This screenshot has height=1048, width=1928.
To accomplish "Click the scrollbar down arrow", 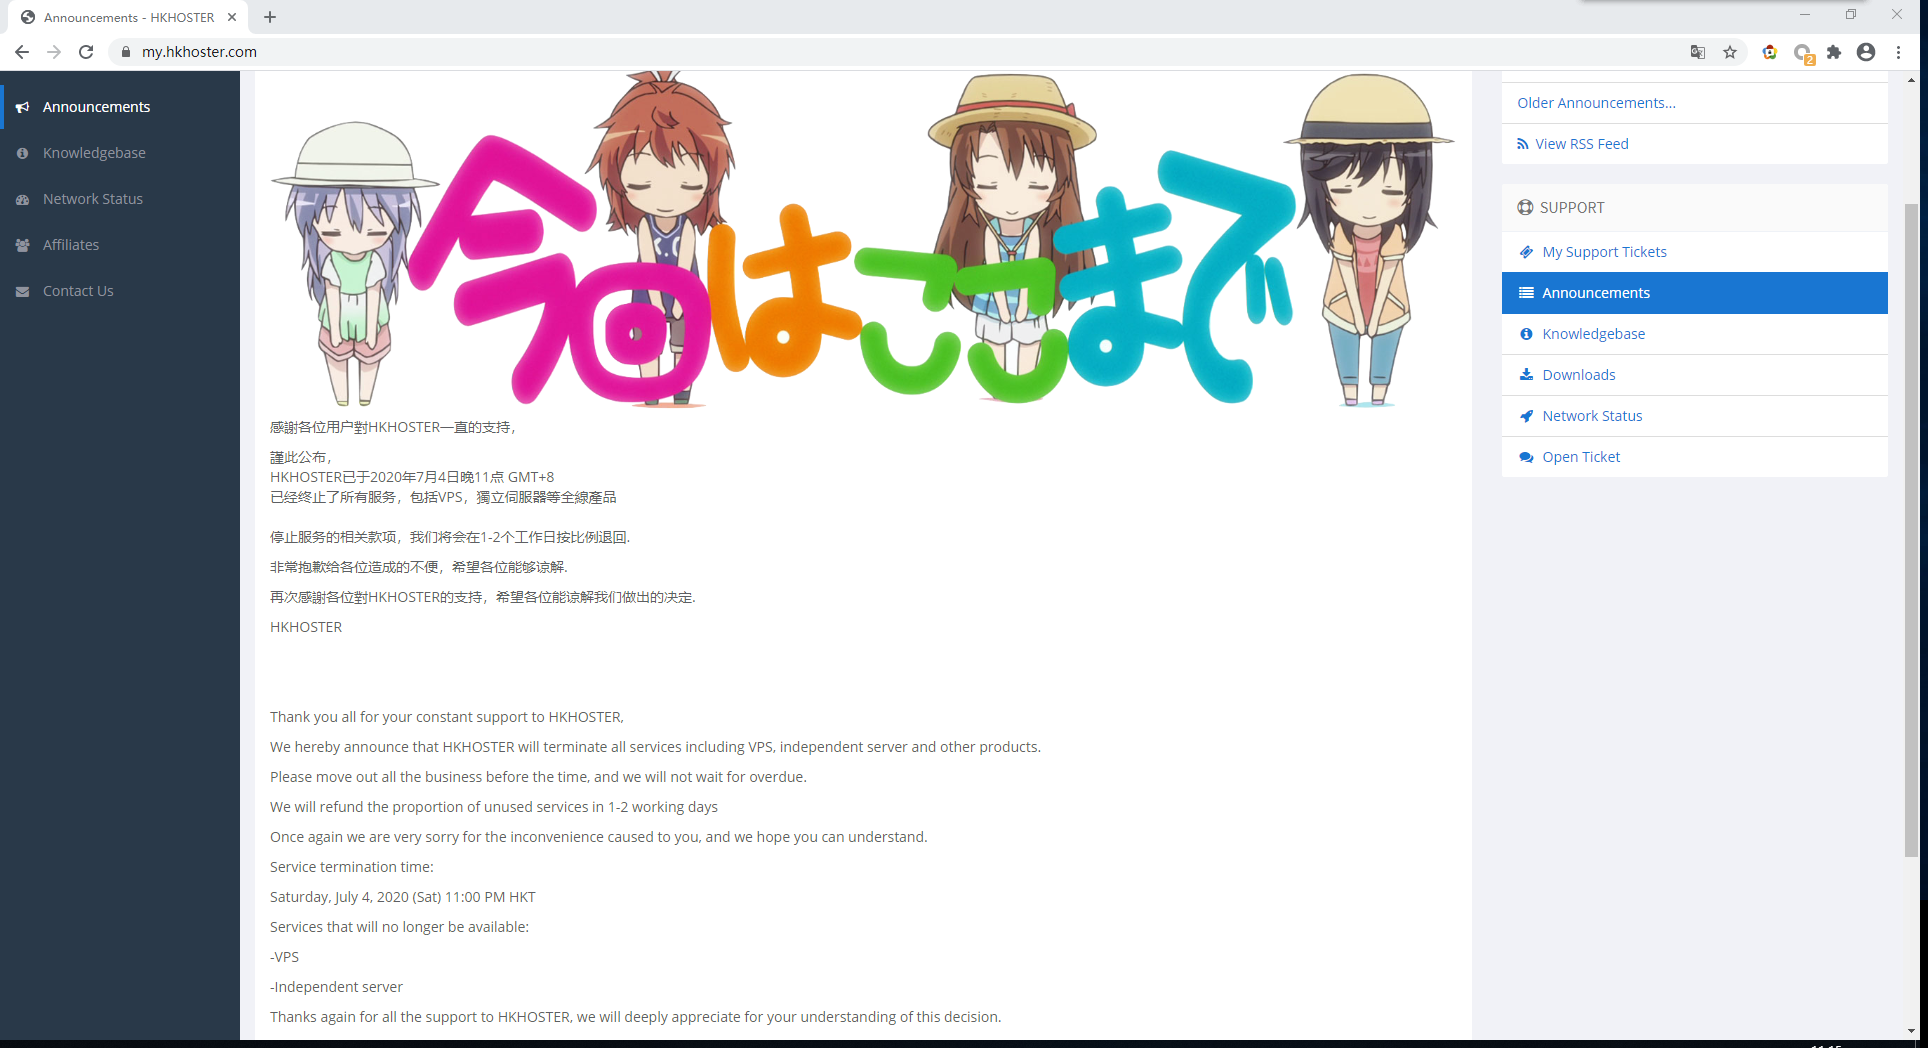I will click(1911, 1031).
